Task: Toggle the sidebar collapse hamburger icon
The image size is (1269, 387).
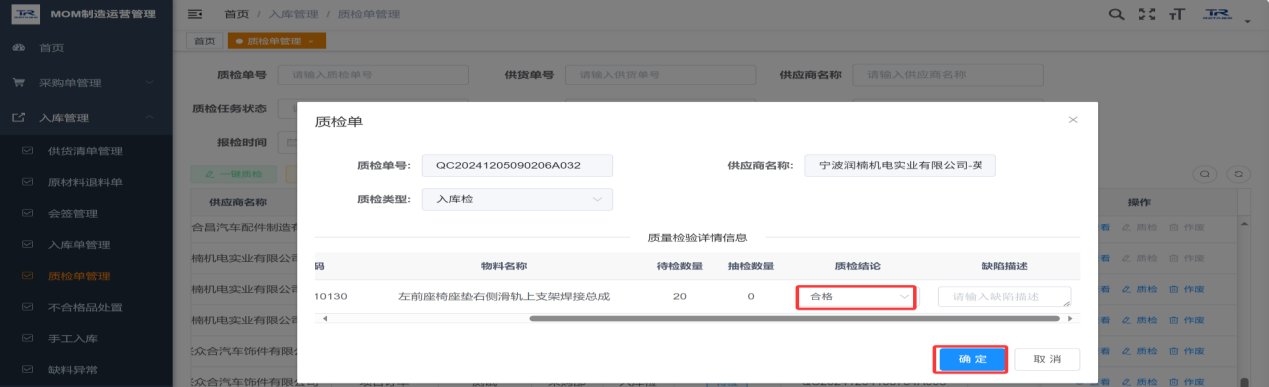Action: tap(195, 13)
